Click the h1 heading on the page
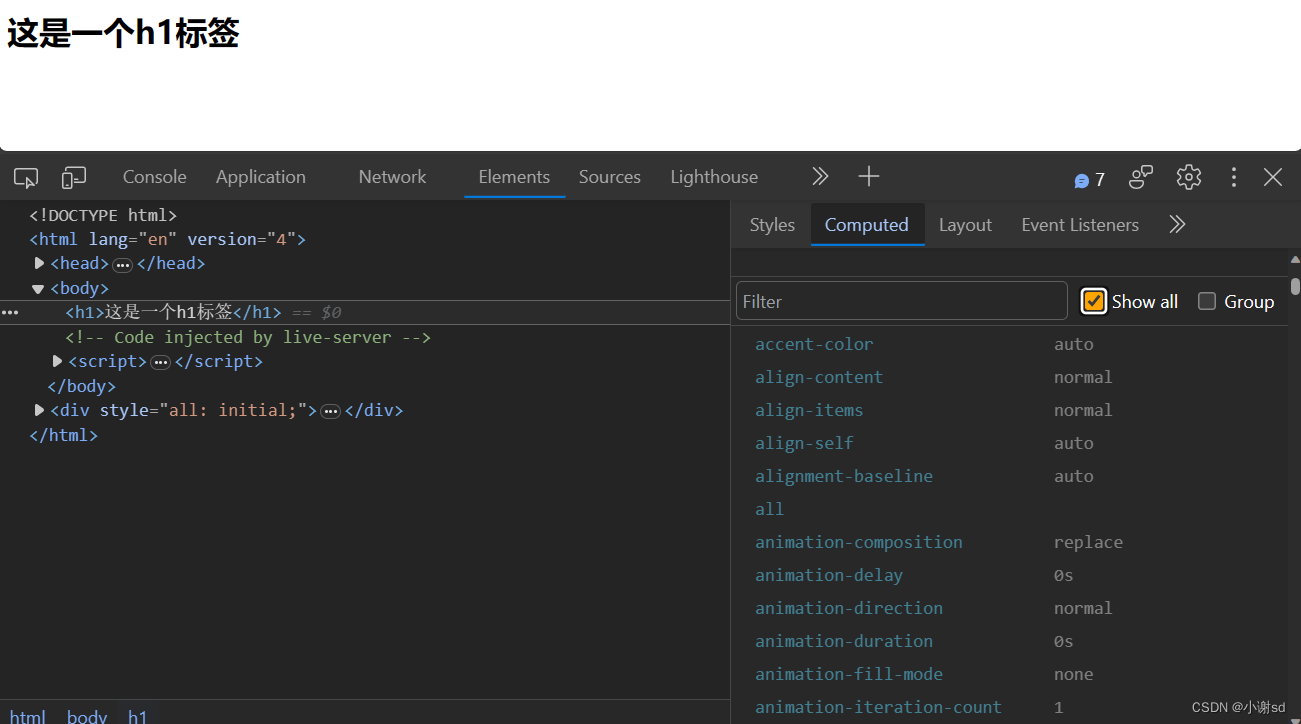Screen dimensions: 1301x724 pos(123,33)
